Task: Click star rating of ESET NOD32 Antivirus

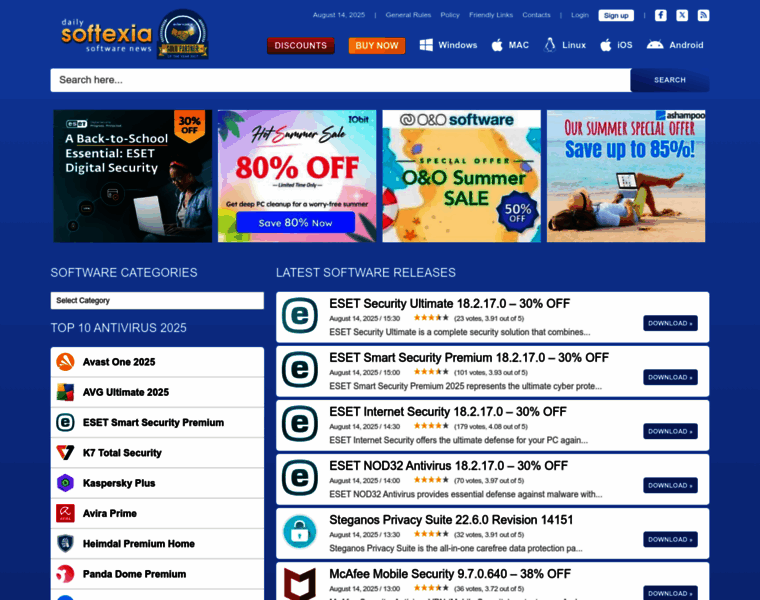Action: click(x=431, y=480)
